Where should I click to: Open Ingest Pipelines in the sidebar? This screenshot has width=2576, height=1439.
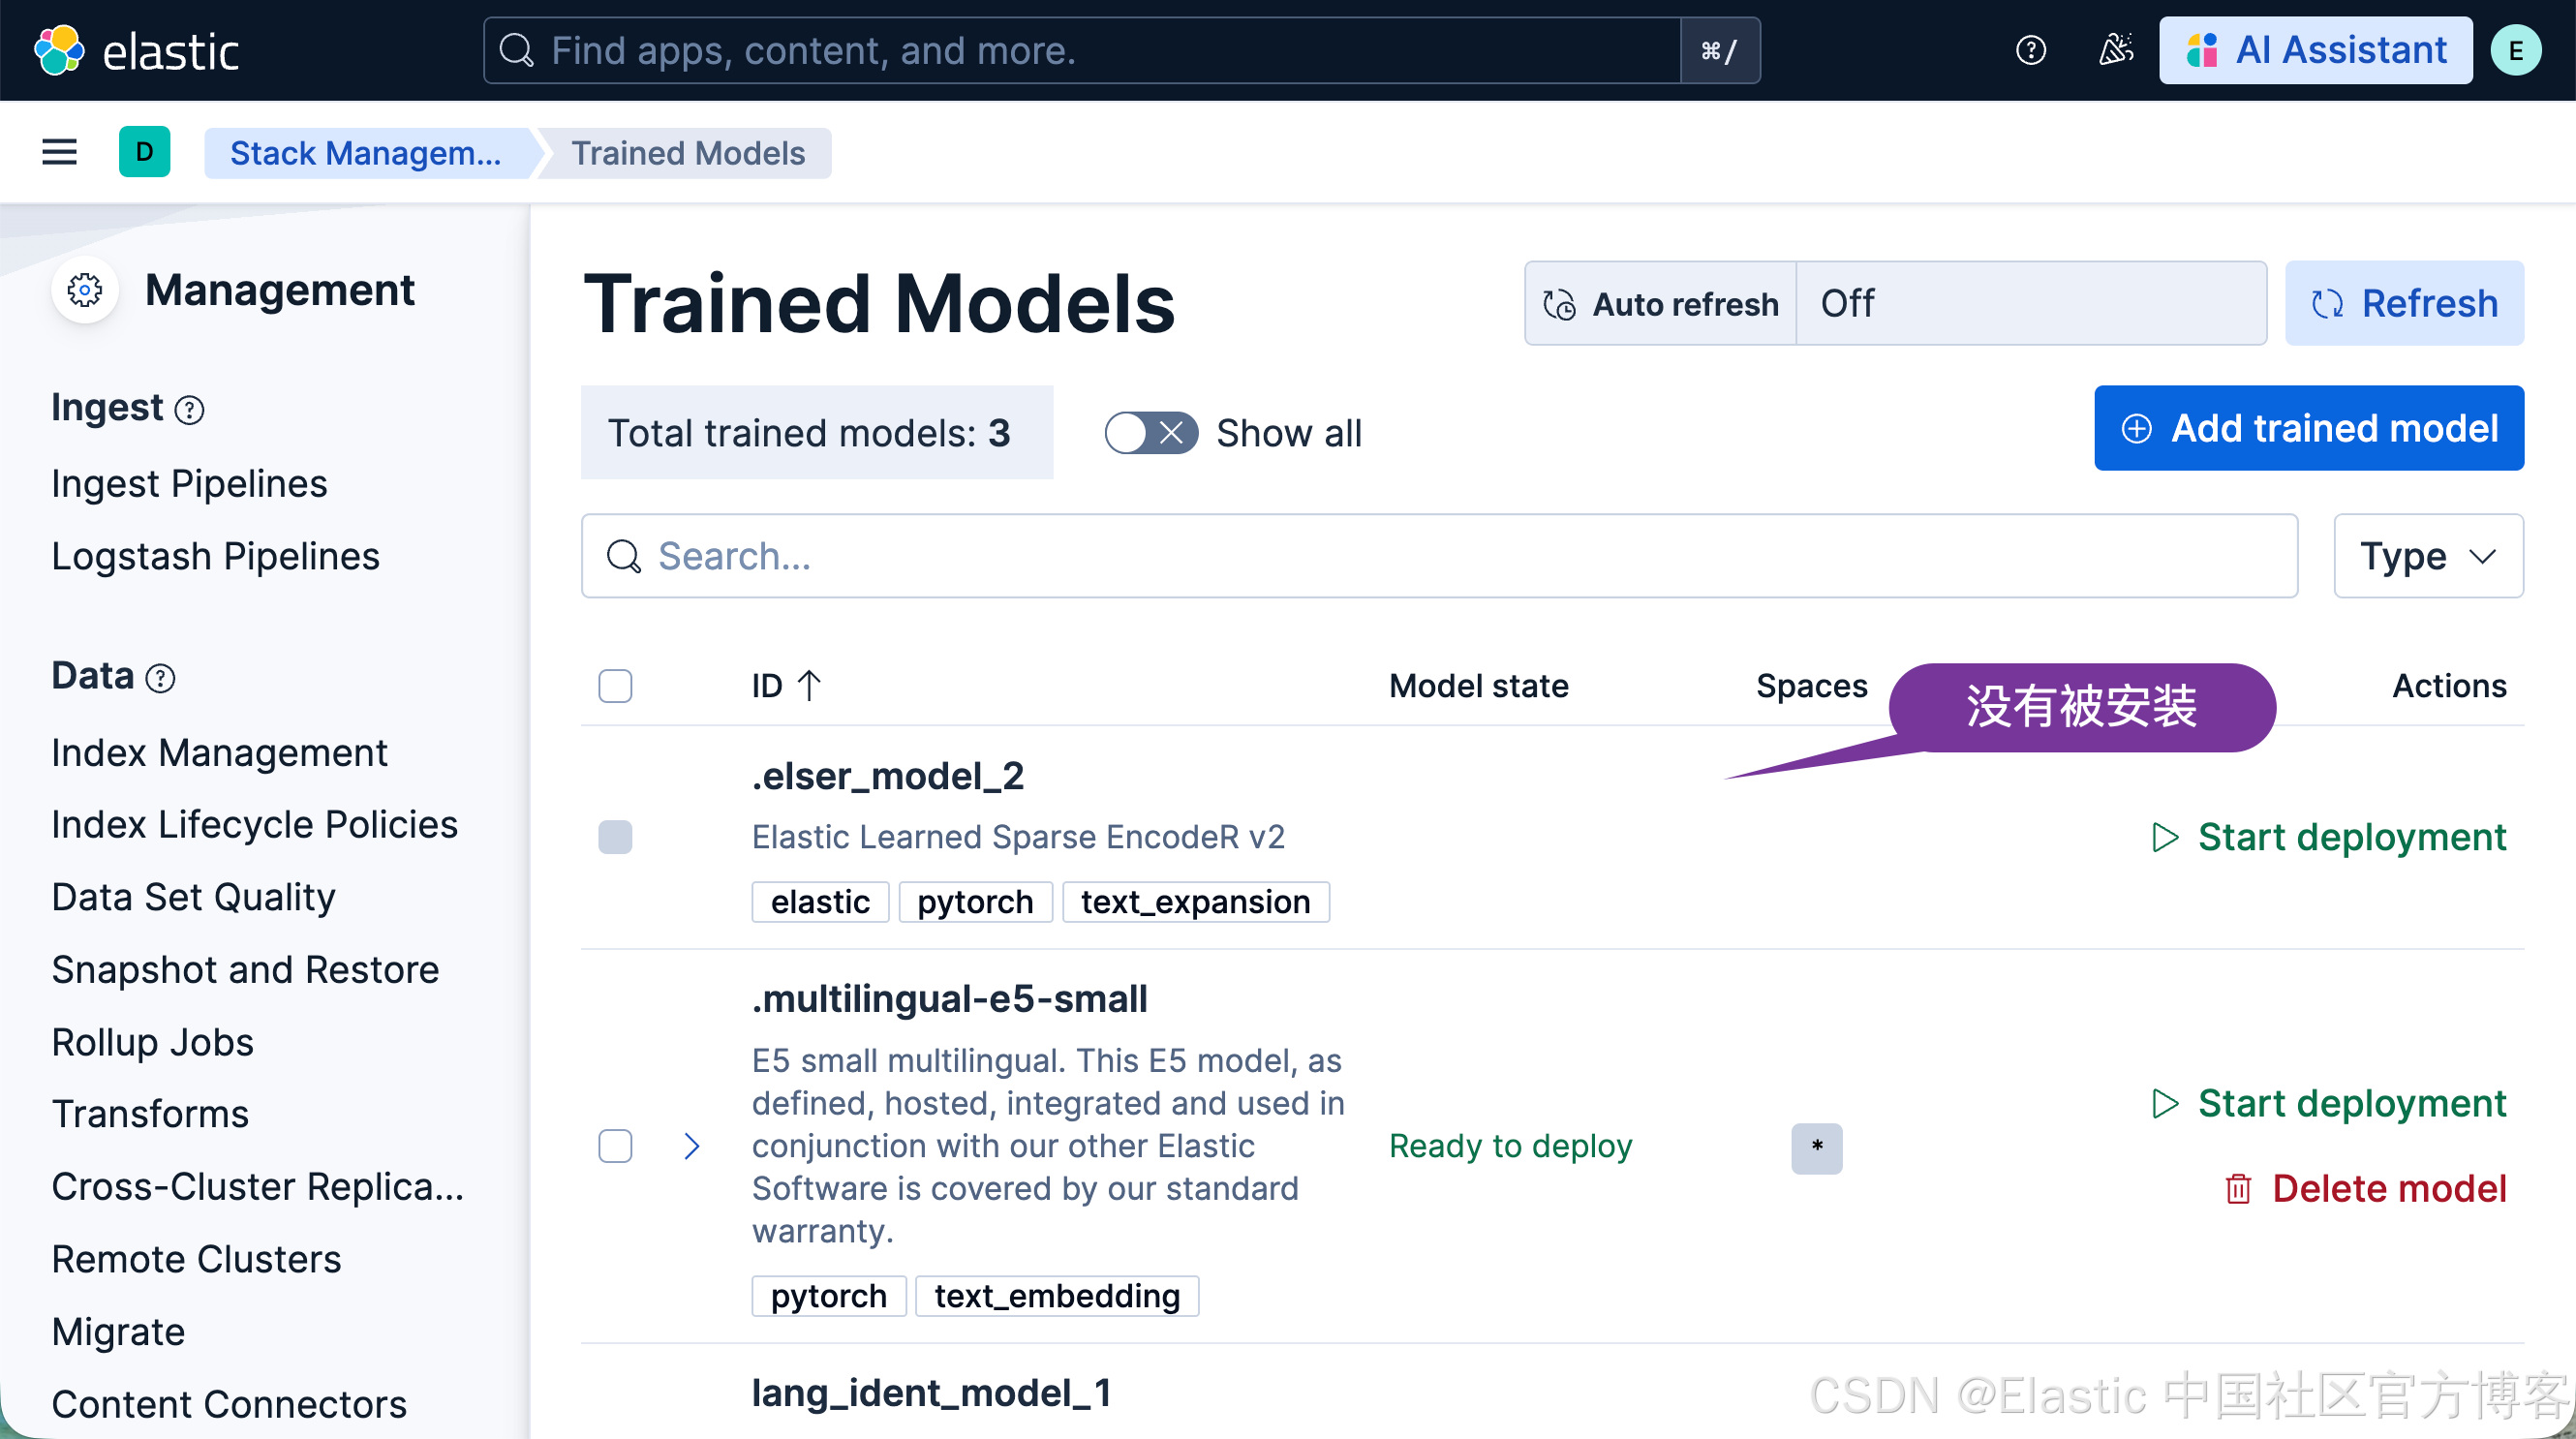(x=189, y=484)
